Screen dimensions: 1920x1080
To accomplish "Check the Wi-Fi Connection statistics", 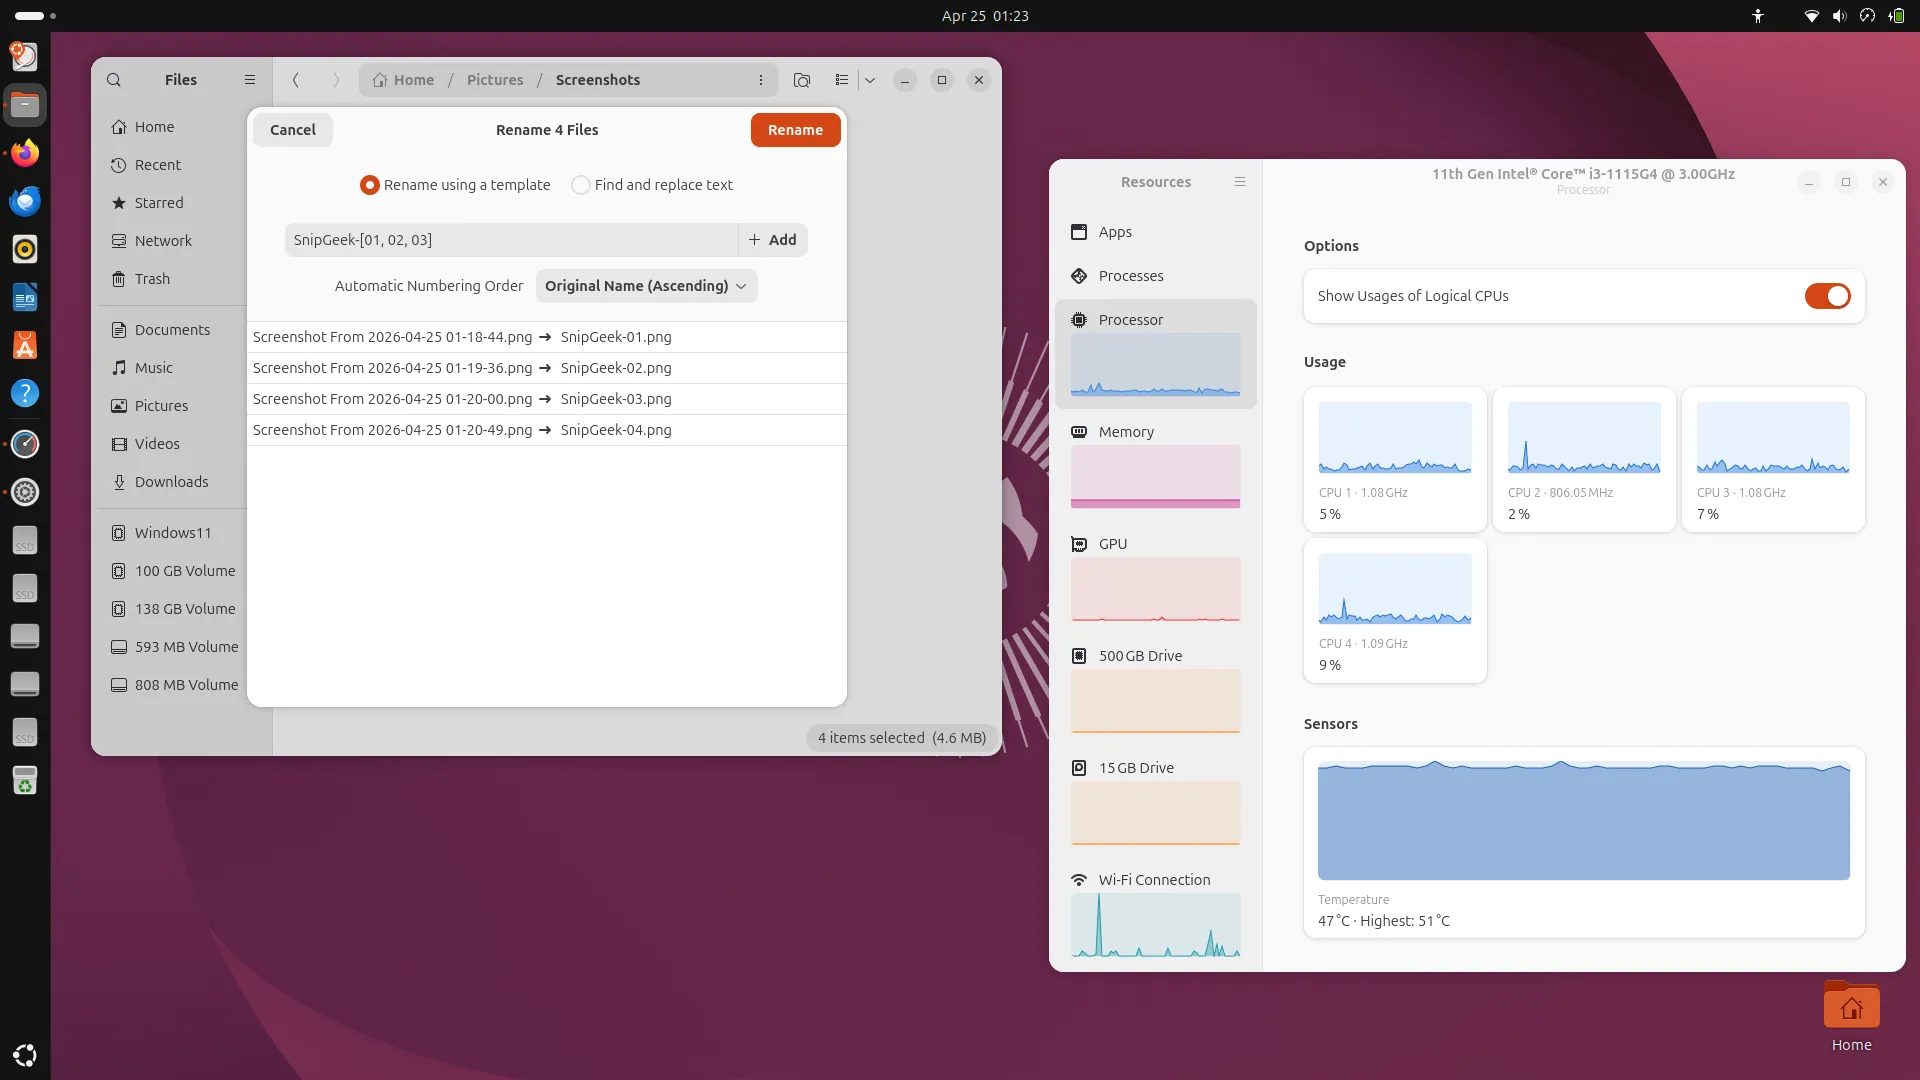I will pos(1153,880).
